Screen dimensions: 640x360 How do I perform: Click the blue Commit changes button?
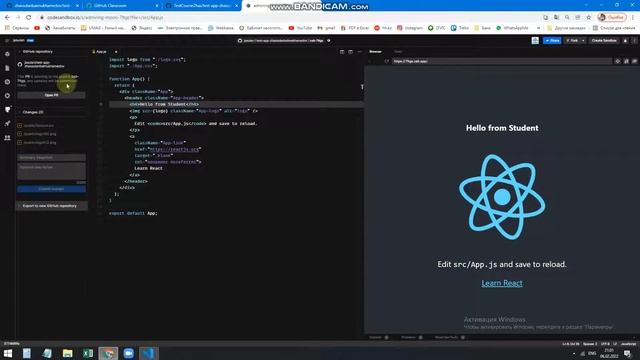point(51,189)
